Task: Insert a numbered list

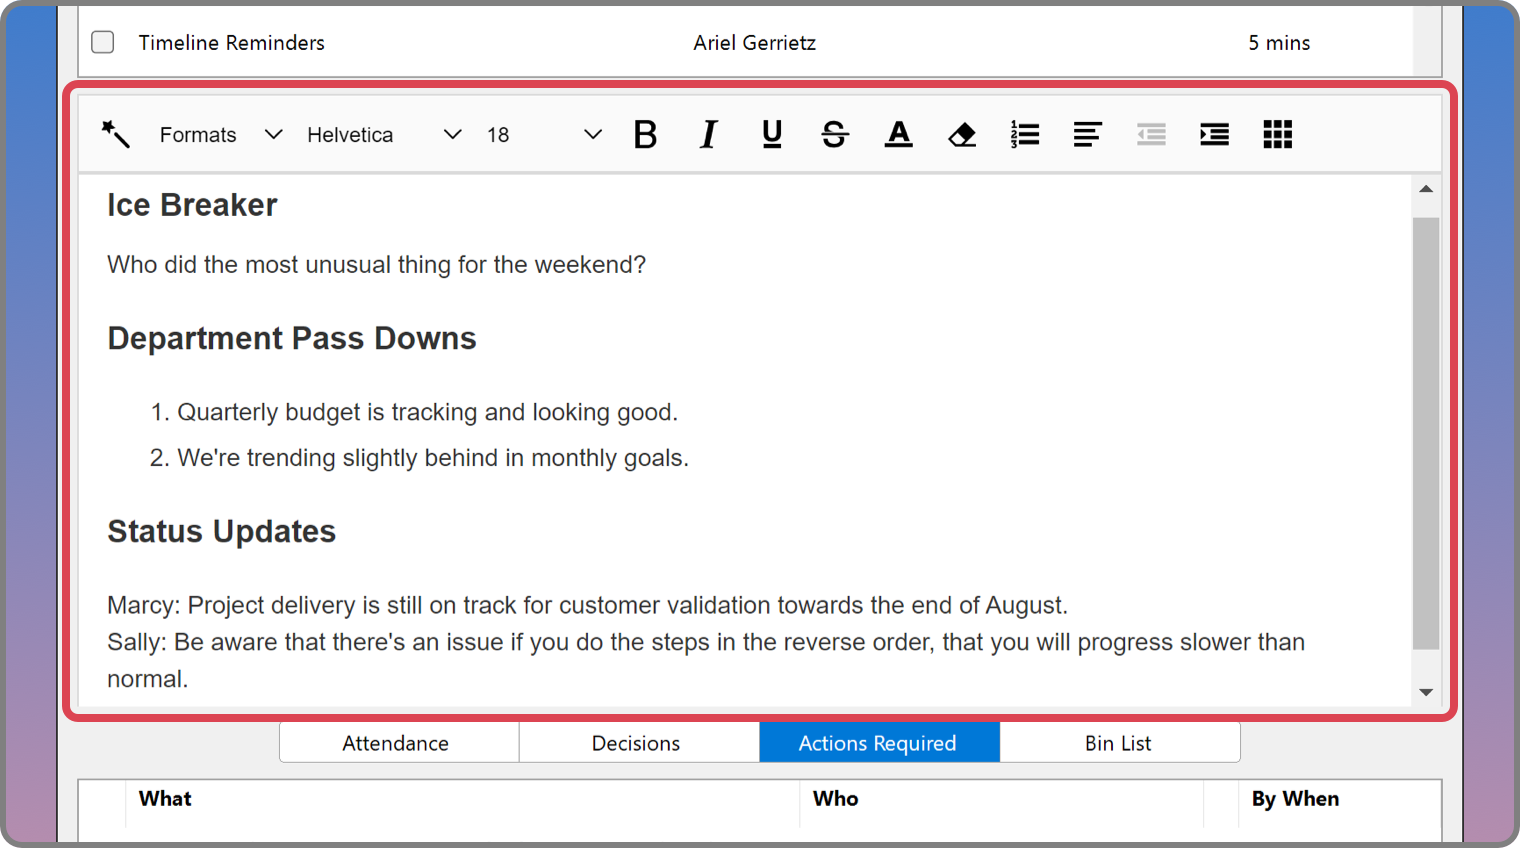Action: point(1024,134)
